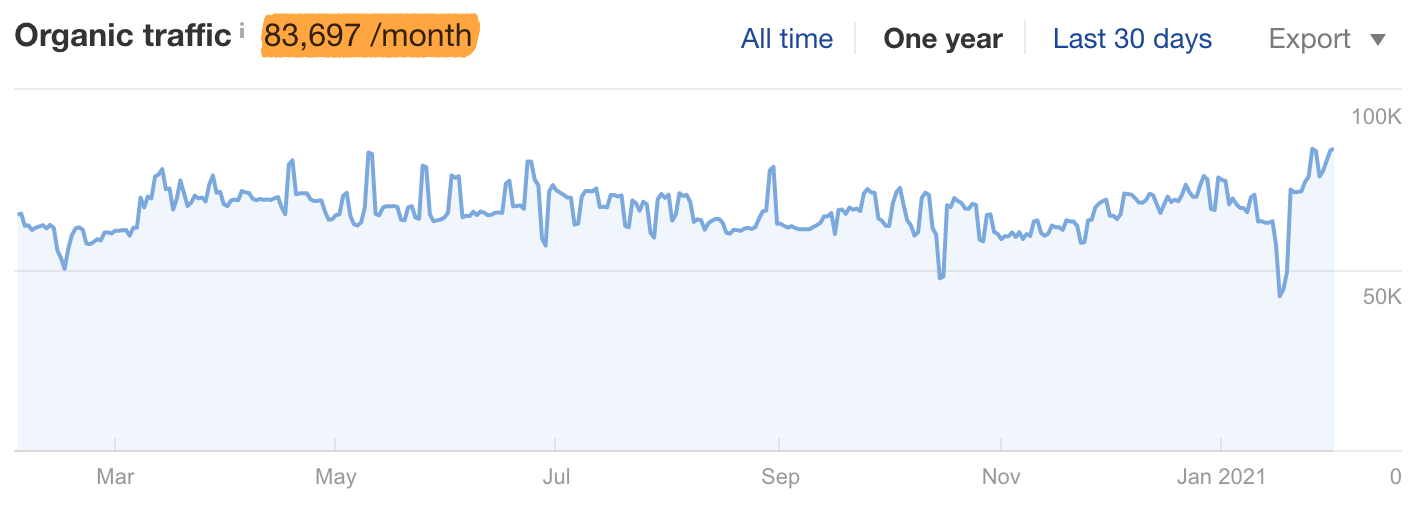This screenshot has height=516, width=1420.
Task: Select the One year range
Action: (x=942, y=39)
